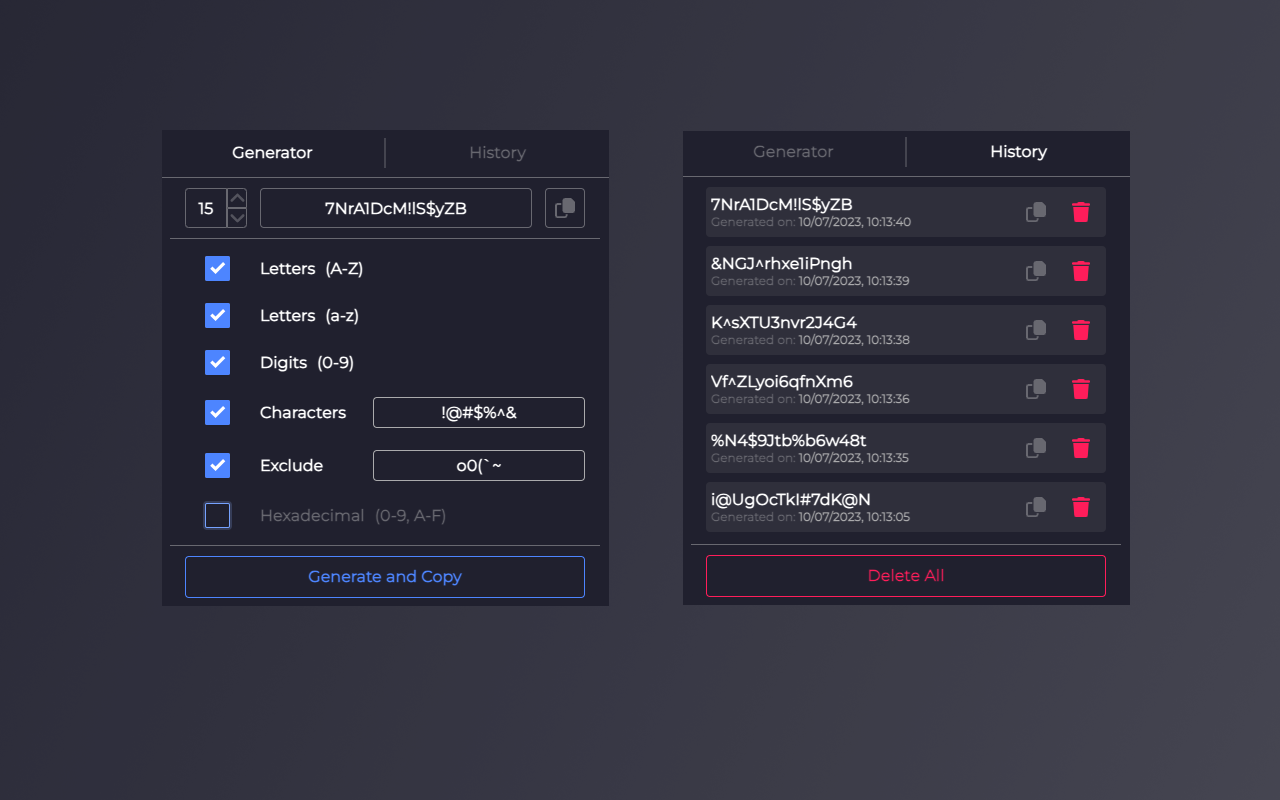Delete history entry &NGJ^rhxe1iPngh
Screen dimensions: 1280x800
pyautogui.click(x=1081, y=271)
